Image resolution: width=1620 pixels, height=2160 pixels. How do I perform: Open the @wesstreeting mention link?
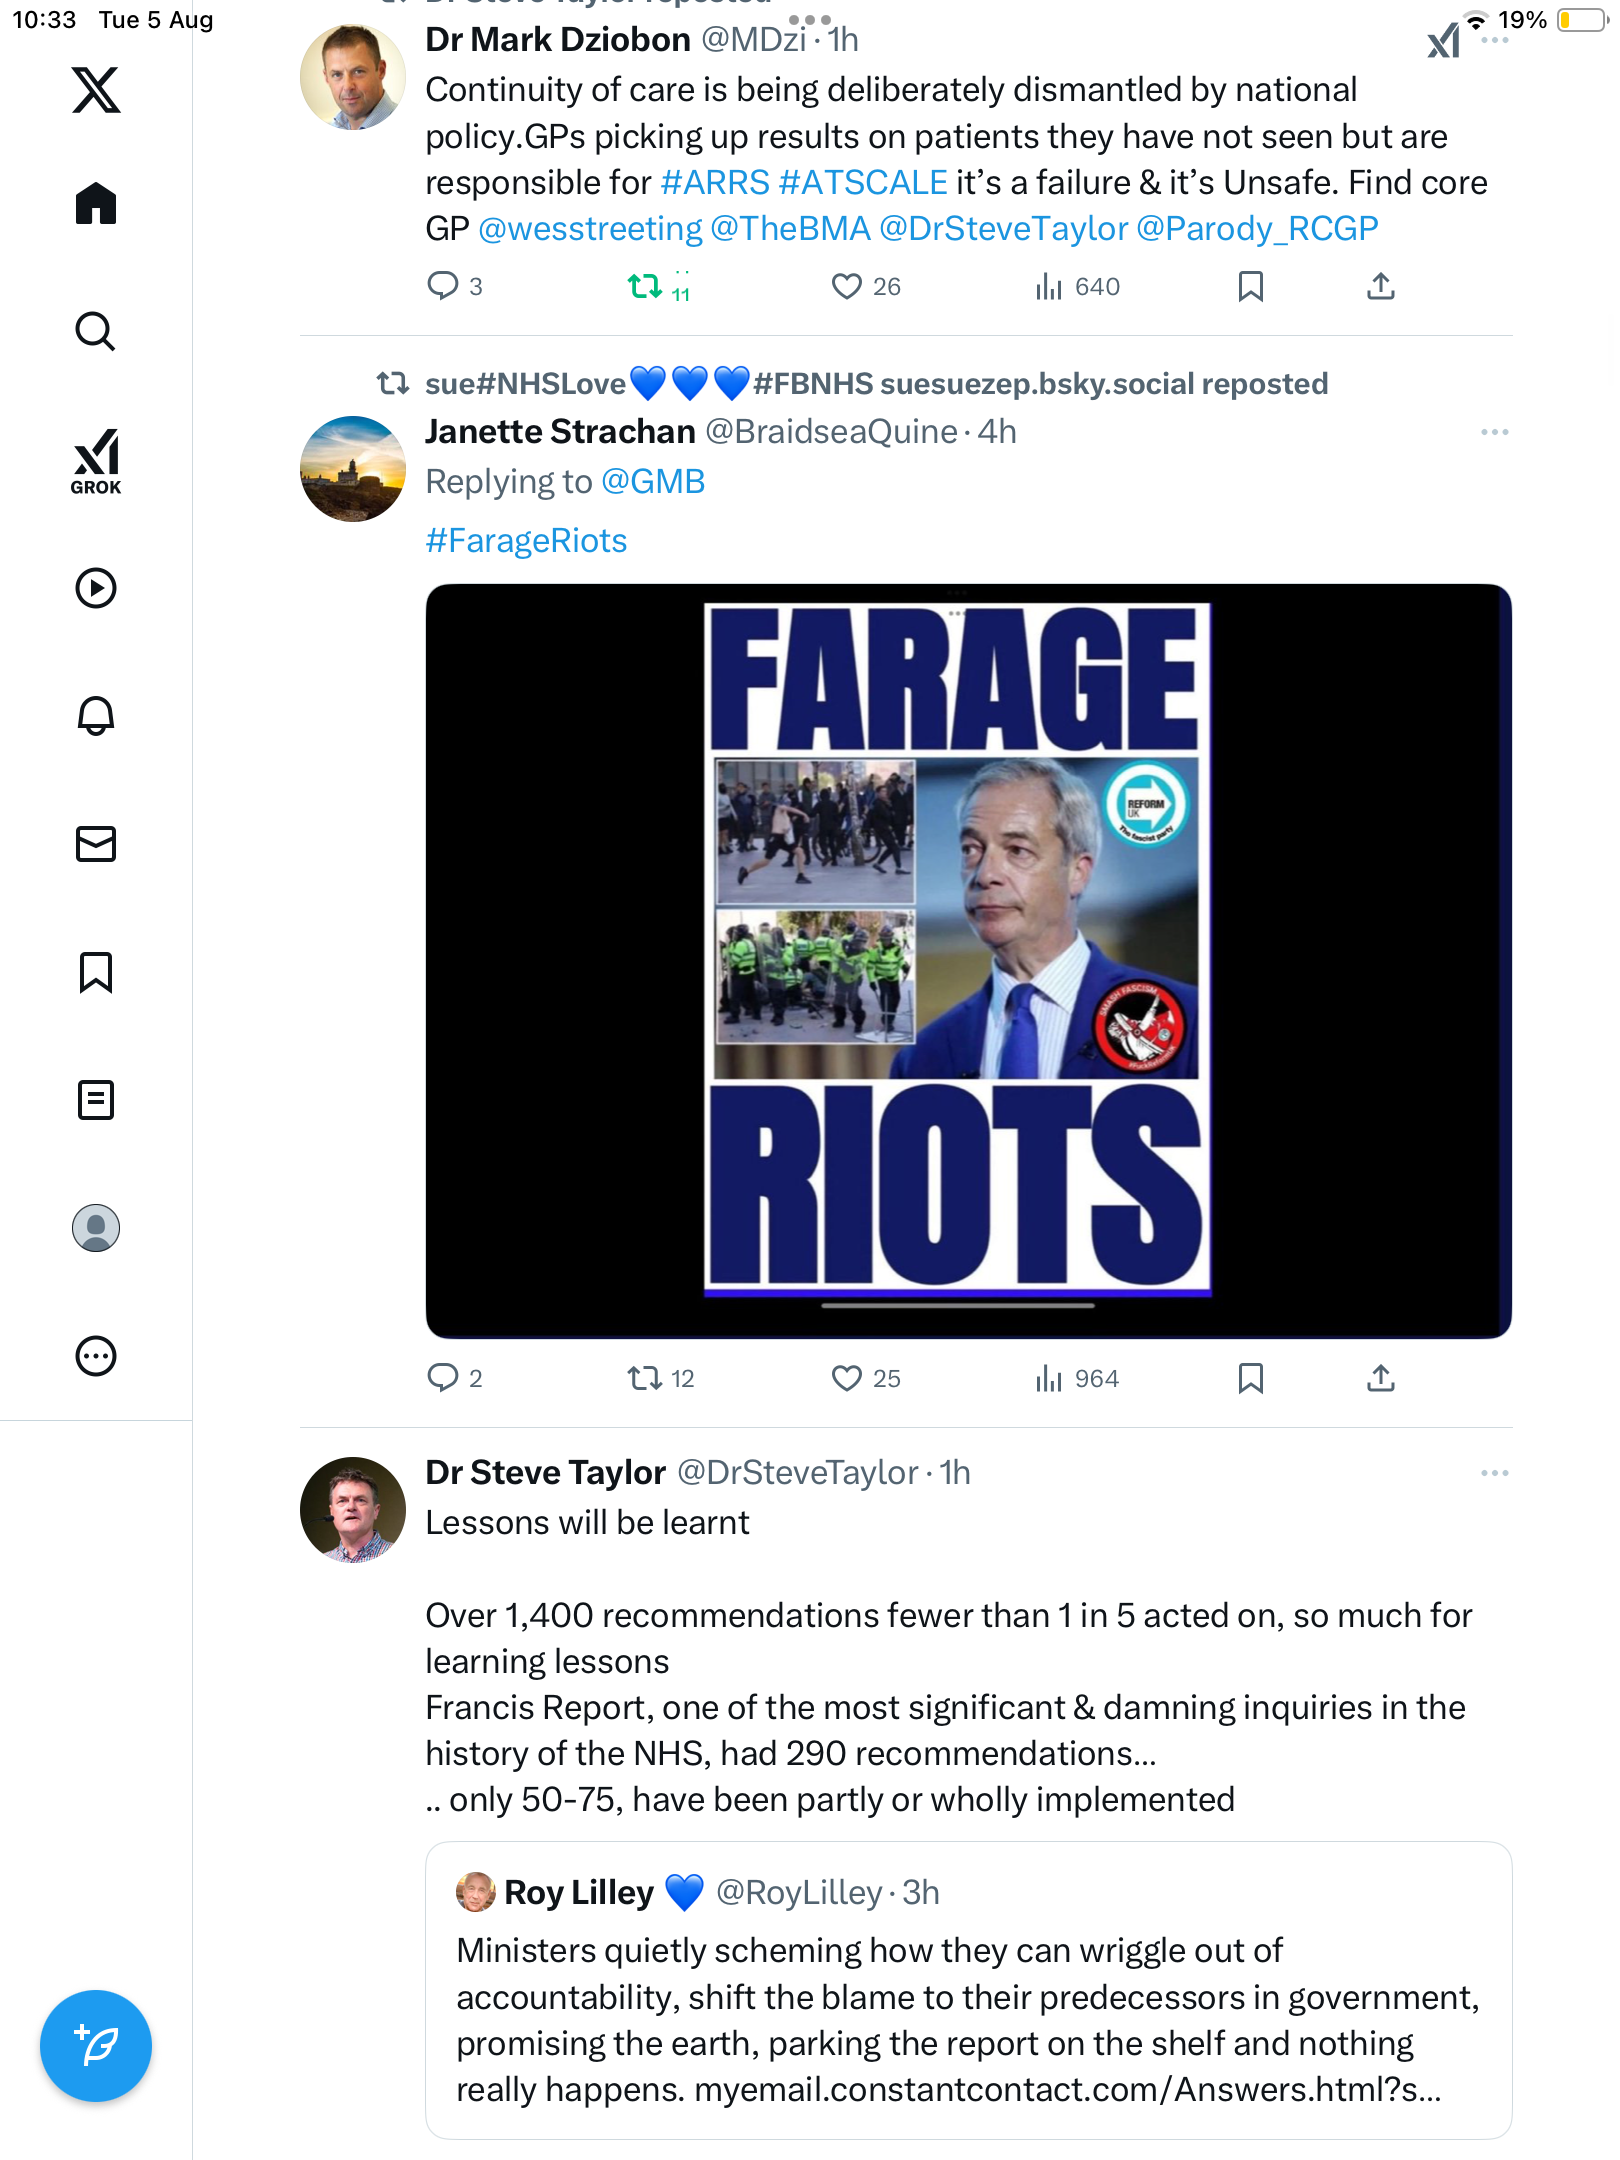[590, 229]
